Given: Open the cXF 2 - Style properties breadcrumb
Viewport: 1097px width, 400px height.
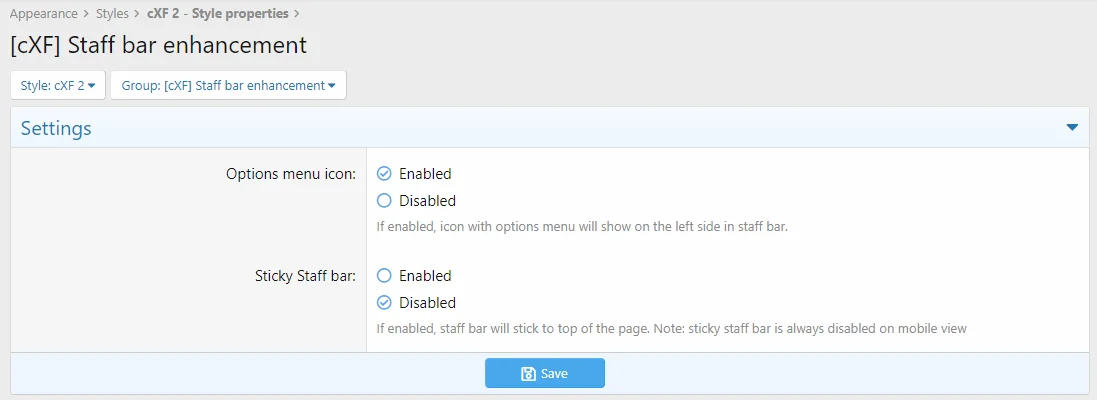Looking at the screenshot, I should [x=217, y=14].
